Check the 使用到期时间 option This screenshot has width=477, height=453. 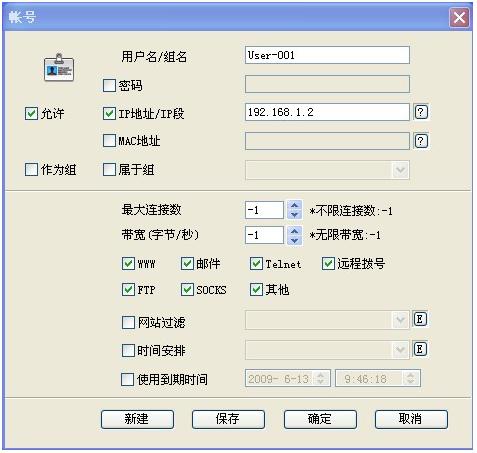point(127,379)
